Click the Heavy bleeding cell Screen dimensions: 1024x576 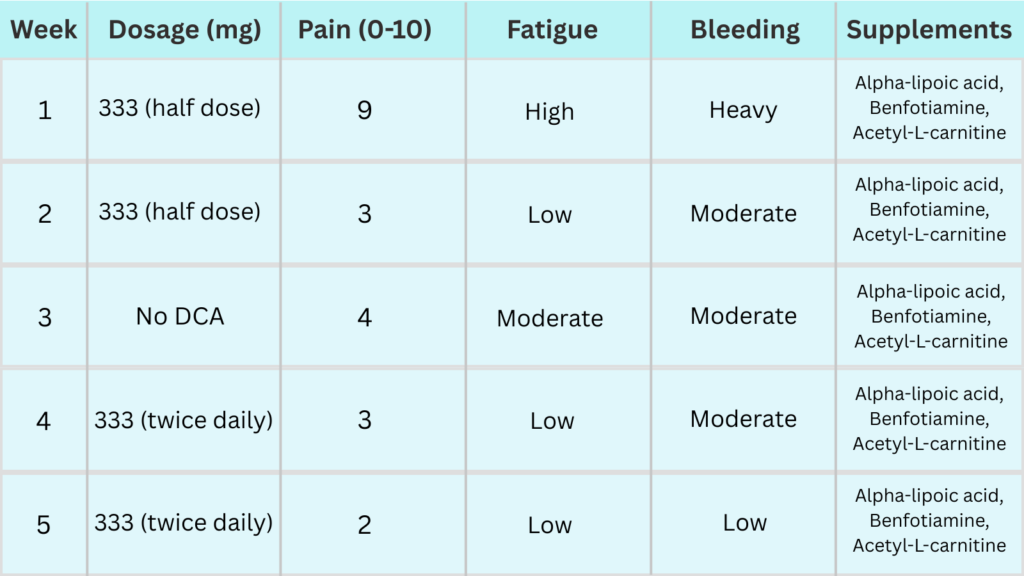click(x=744, y=110)
